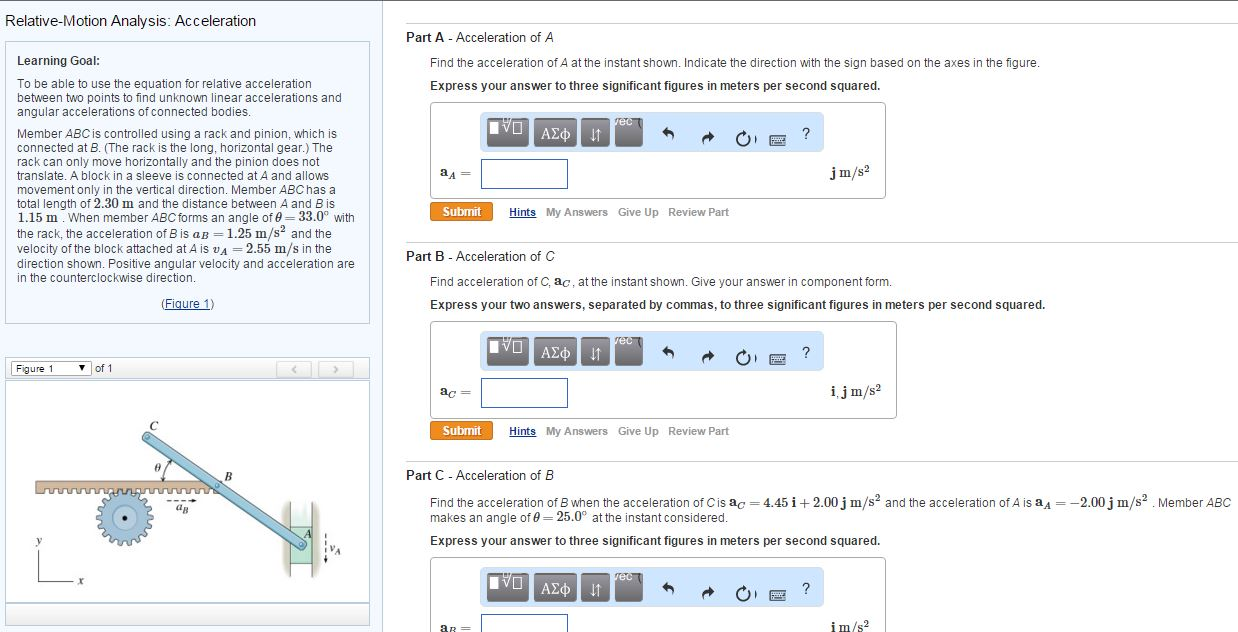Open Greek symbols ΑΣφ menu in Part A
The image size is (1238, 632).
pyautogui.click(x=555, y=131)
